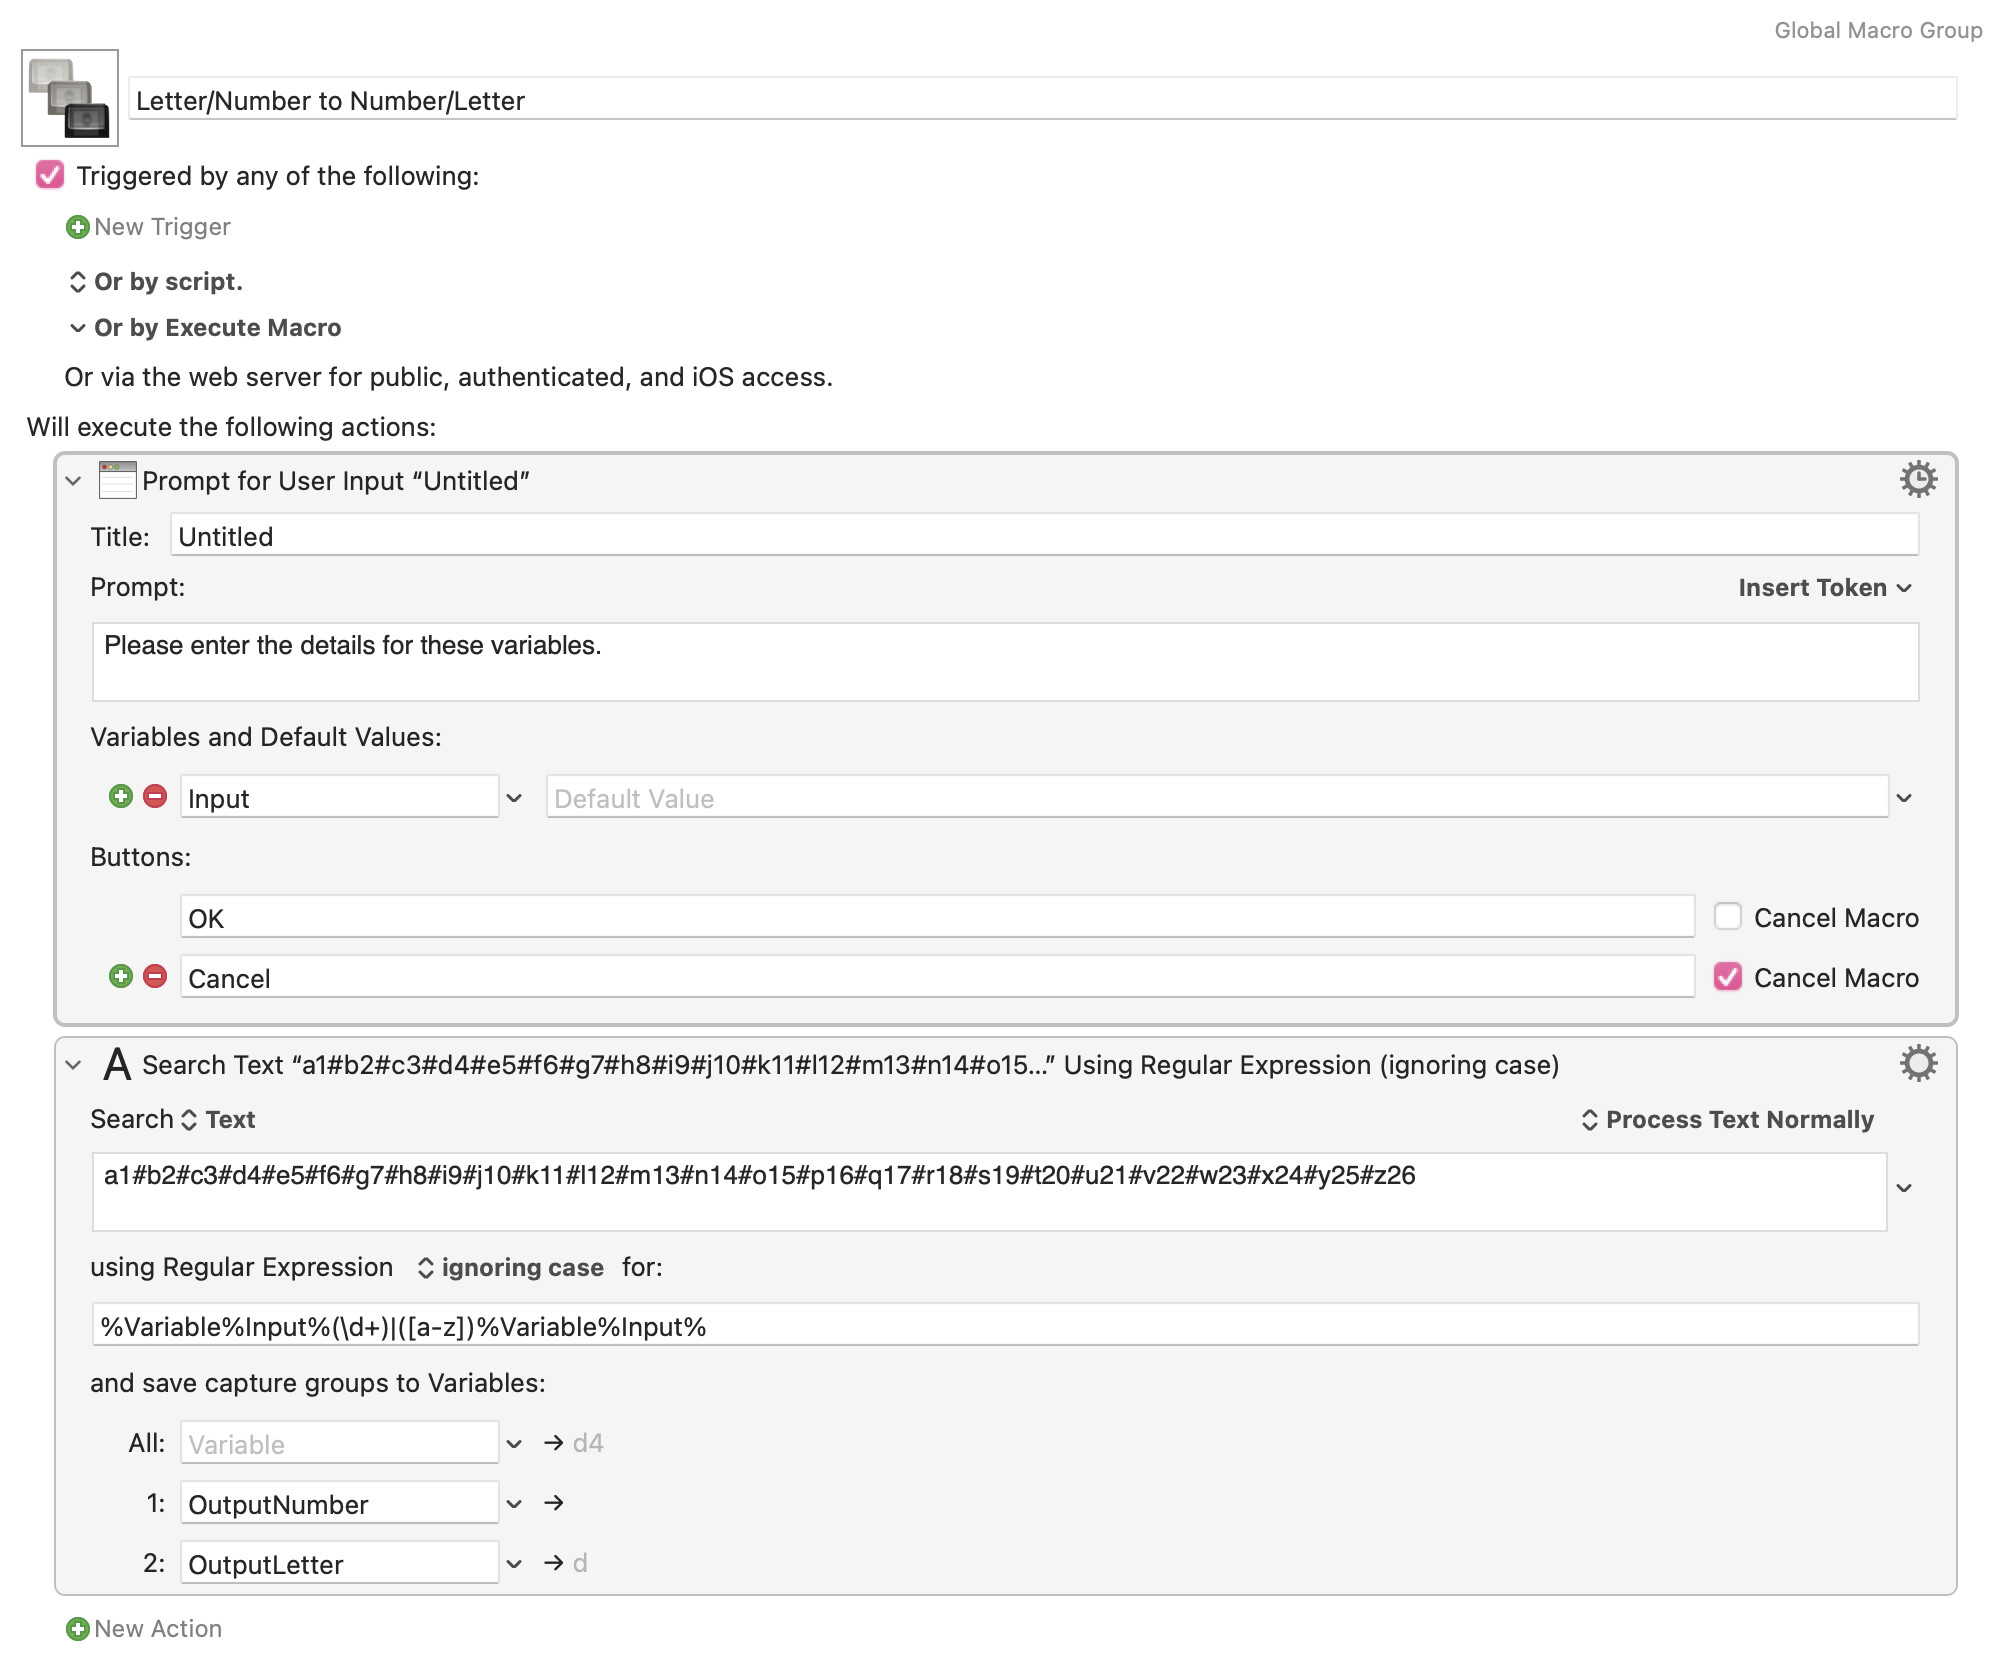
Task: Collapse the Search Text action
Action: [x=73, y=1065]
